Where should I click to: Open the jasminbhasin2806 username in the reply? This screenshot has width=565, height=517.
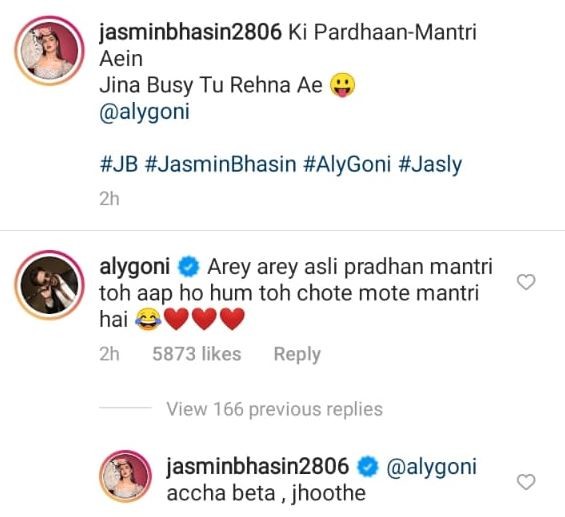pos(257,466)
